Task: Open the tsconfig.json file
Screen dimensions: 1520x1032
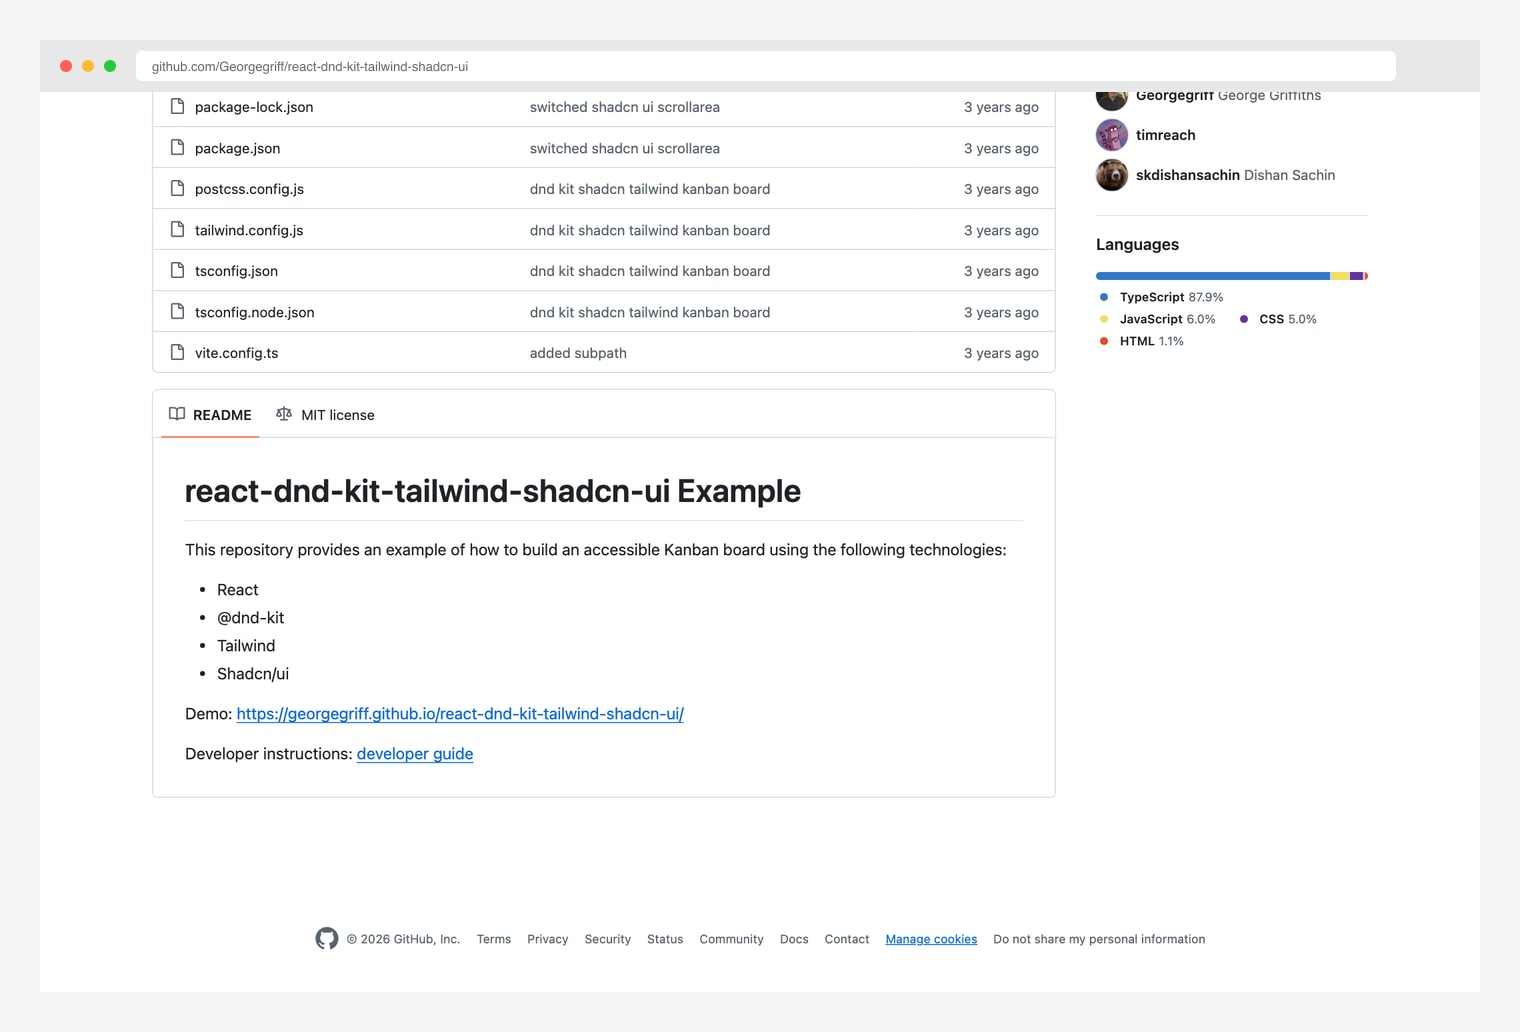Action: click(x=236, y=271)
